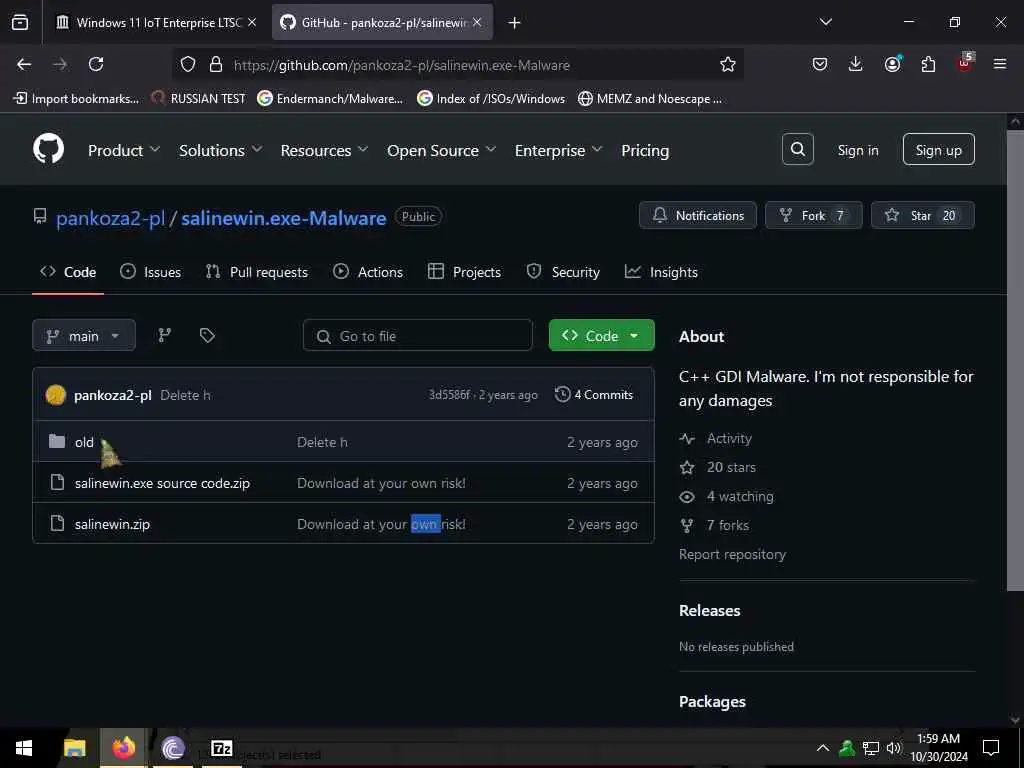Expand the Resources menu
Image resolution: width=1024 pixels, height=768 pixels.
tap(325, 151)
